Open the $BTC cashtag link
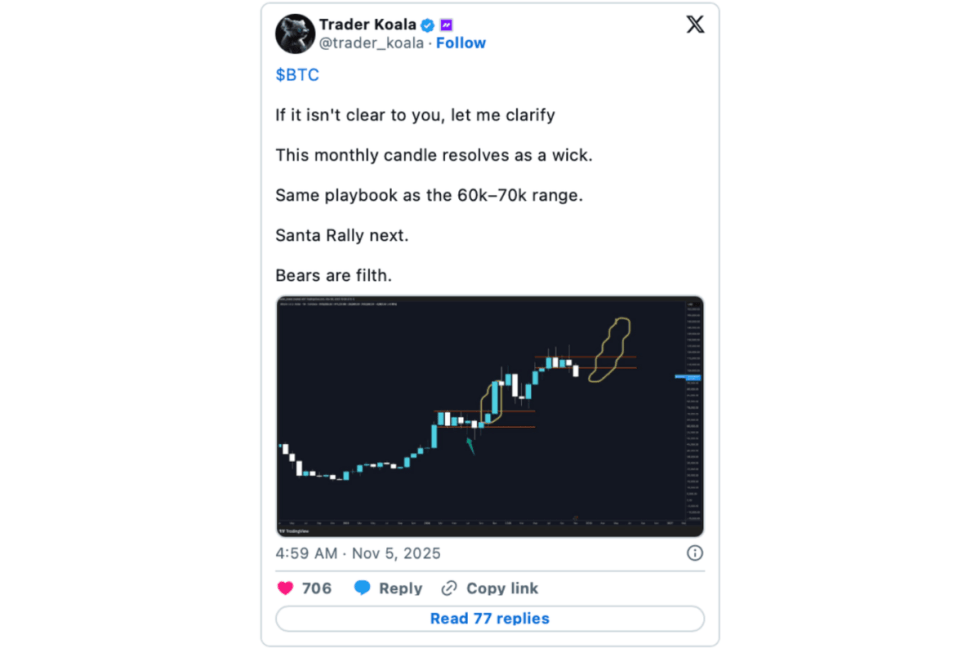 click(297, 74)
